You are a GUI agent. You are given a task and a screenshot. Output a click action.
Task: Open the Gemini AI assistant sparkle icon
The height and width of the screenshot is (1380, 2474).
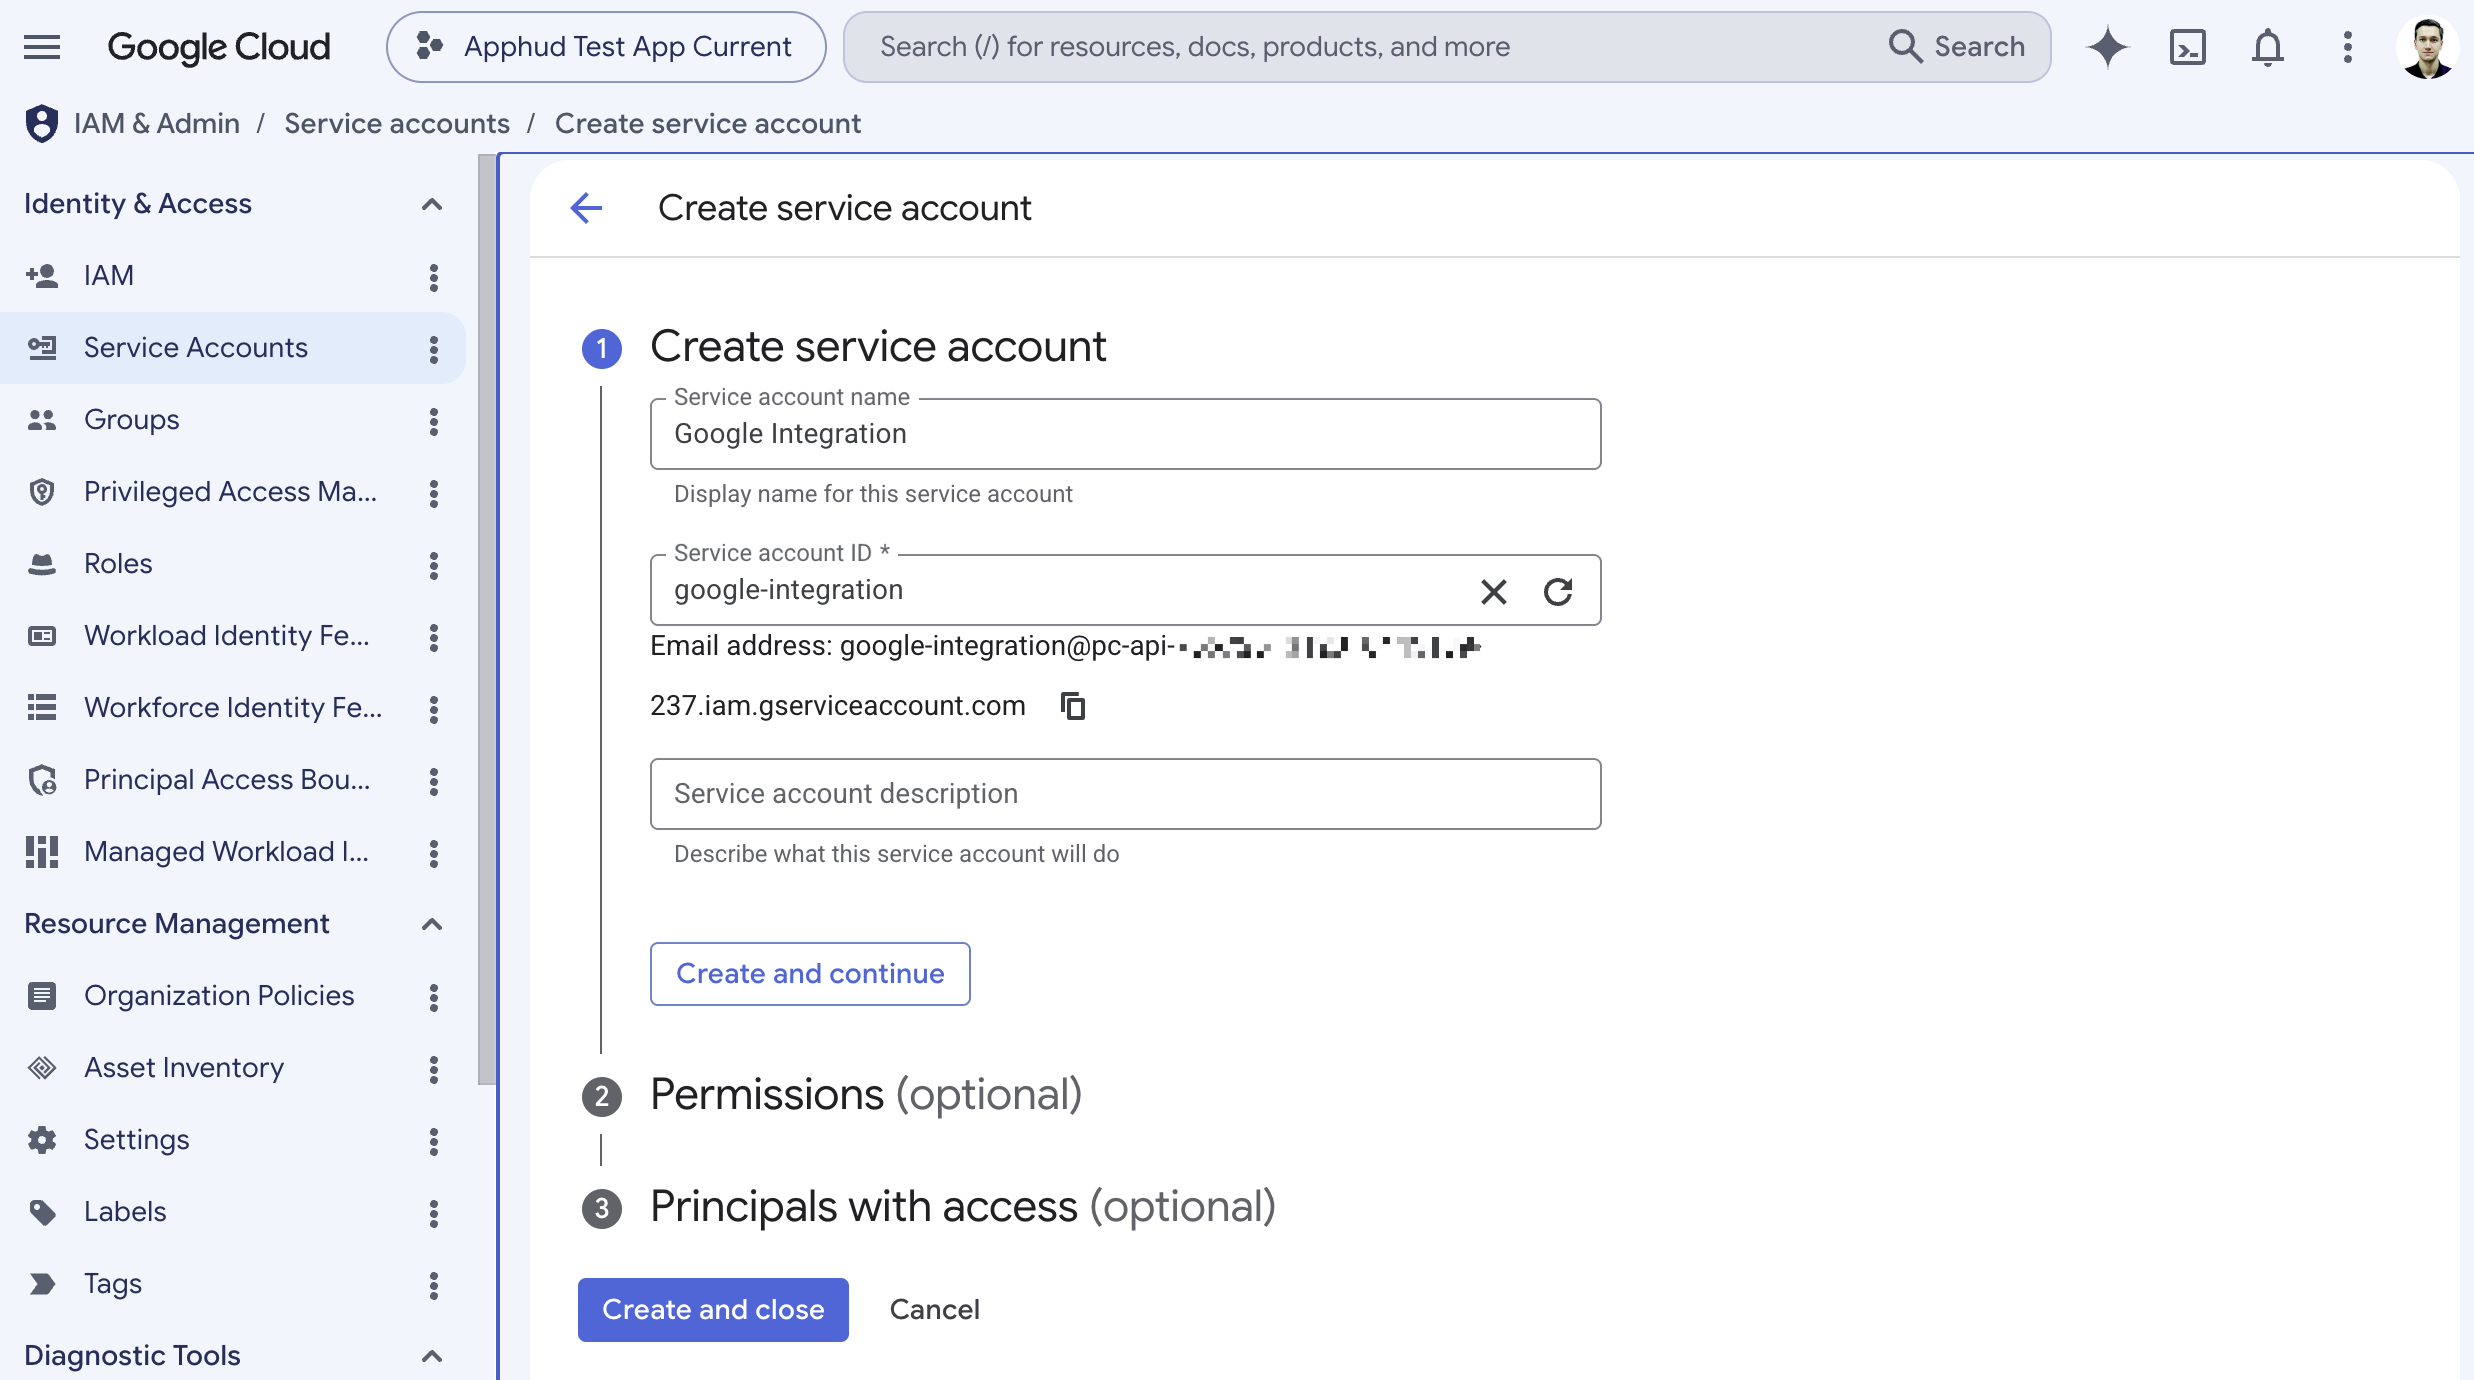pos(2108,47)
